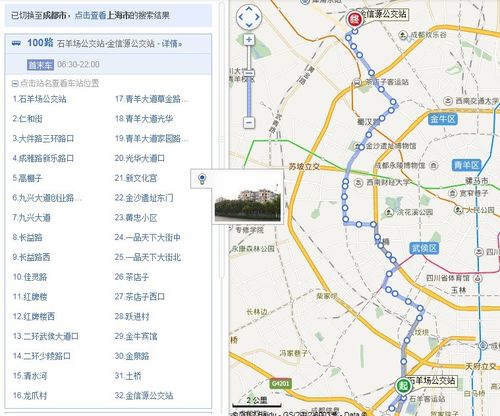Zoom in with the plus button

(x=249, y=40)
